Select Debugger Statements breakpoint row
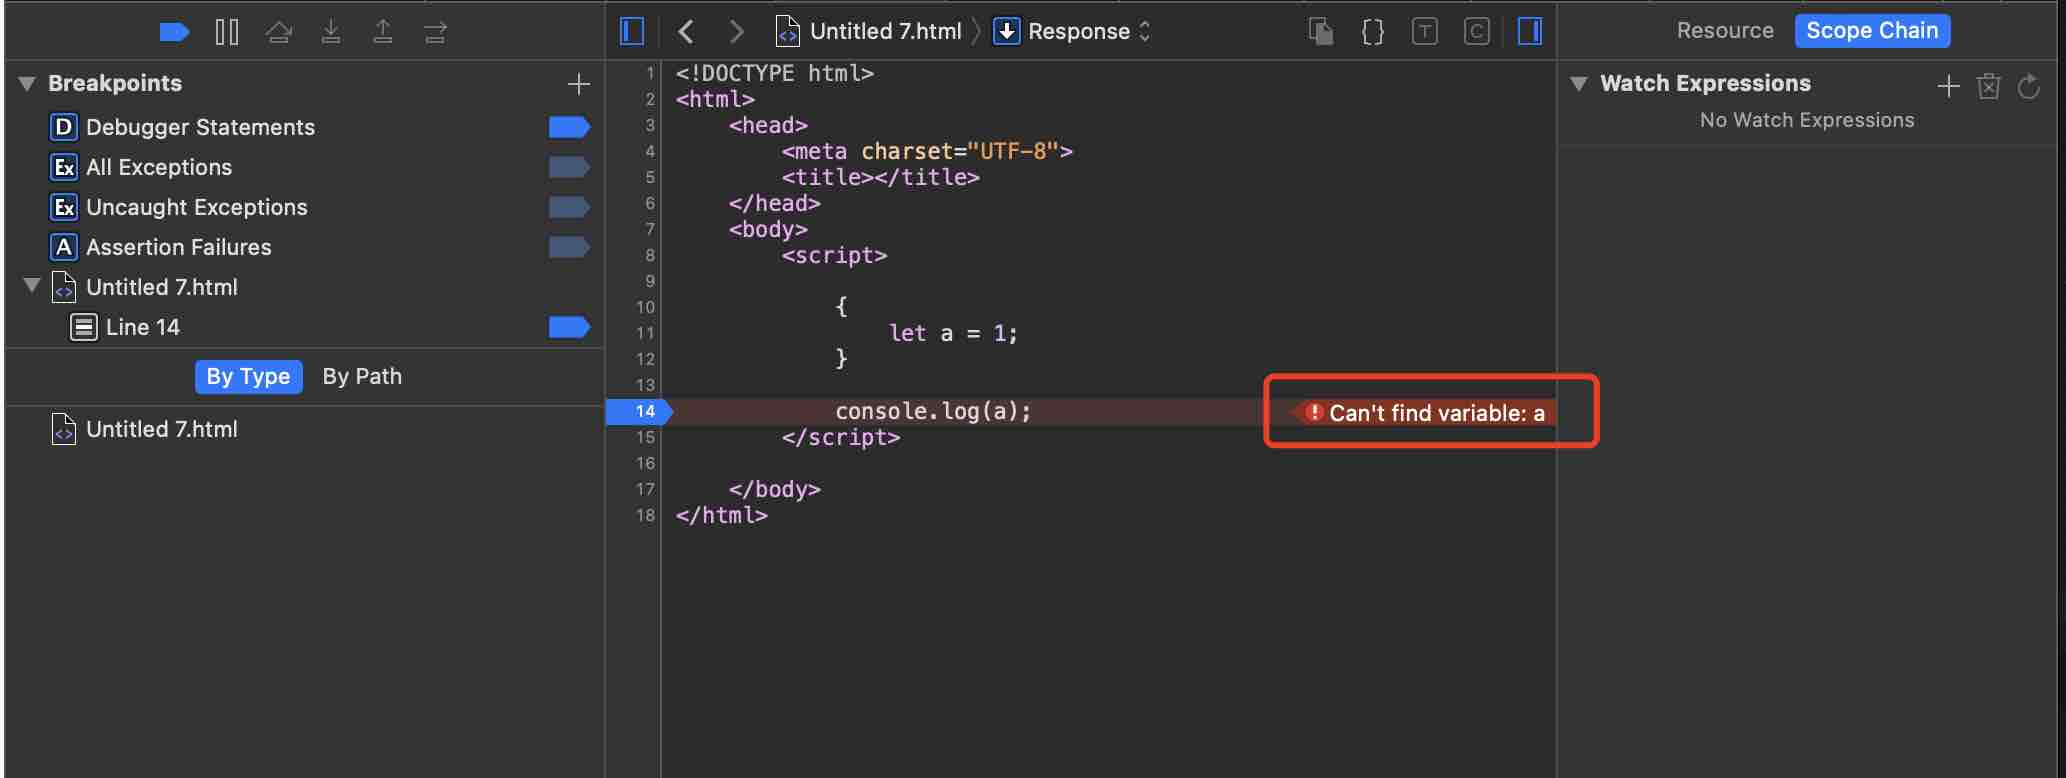Image resolution: width=2066 pixels, height=778 pixels. (x=305, y=127)
